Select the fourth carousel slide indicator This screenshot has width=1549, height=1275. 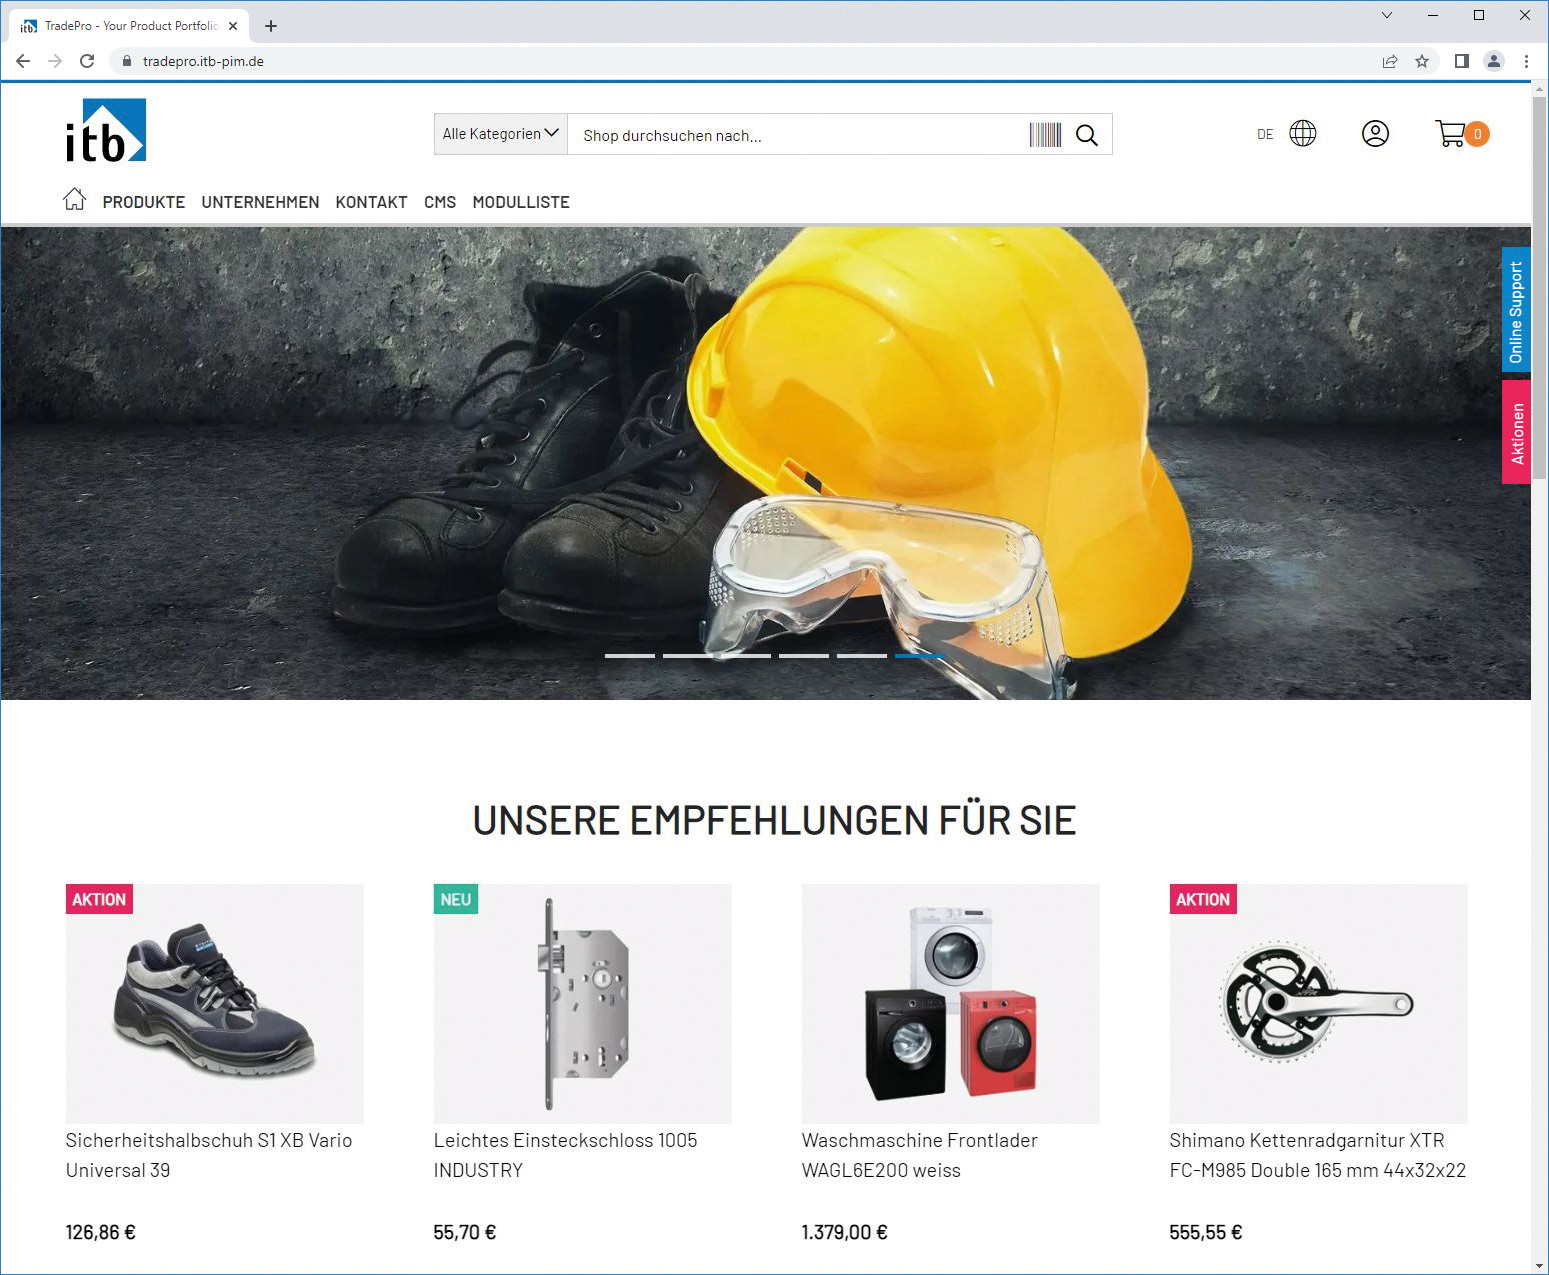click(804, 656)
